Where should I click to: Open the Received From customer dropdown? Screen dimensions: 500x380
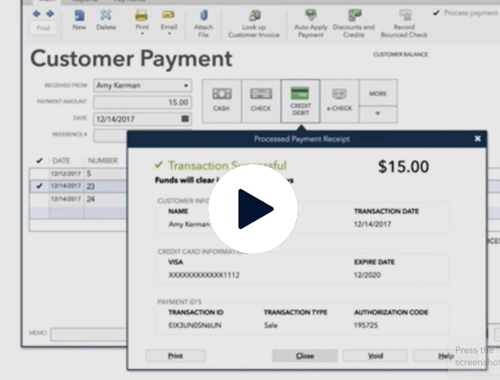(186, 86)
